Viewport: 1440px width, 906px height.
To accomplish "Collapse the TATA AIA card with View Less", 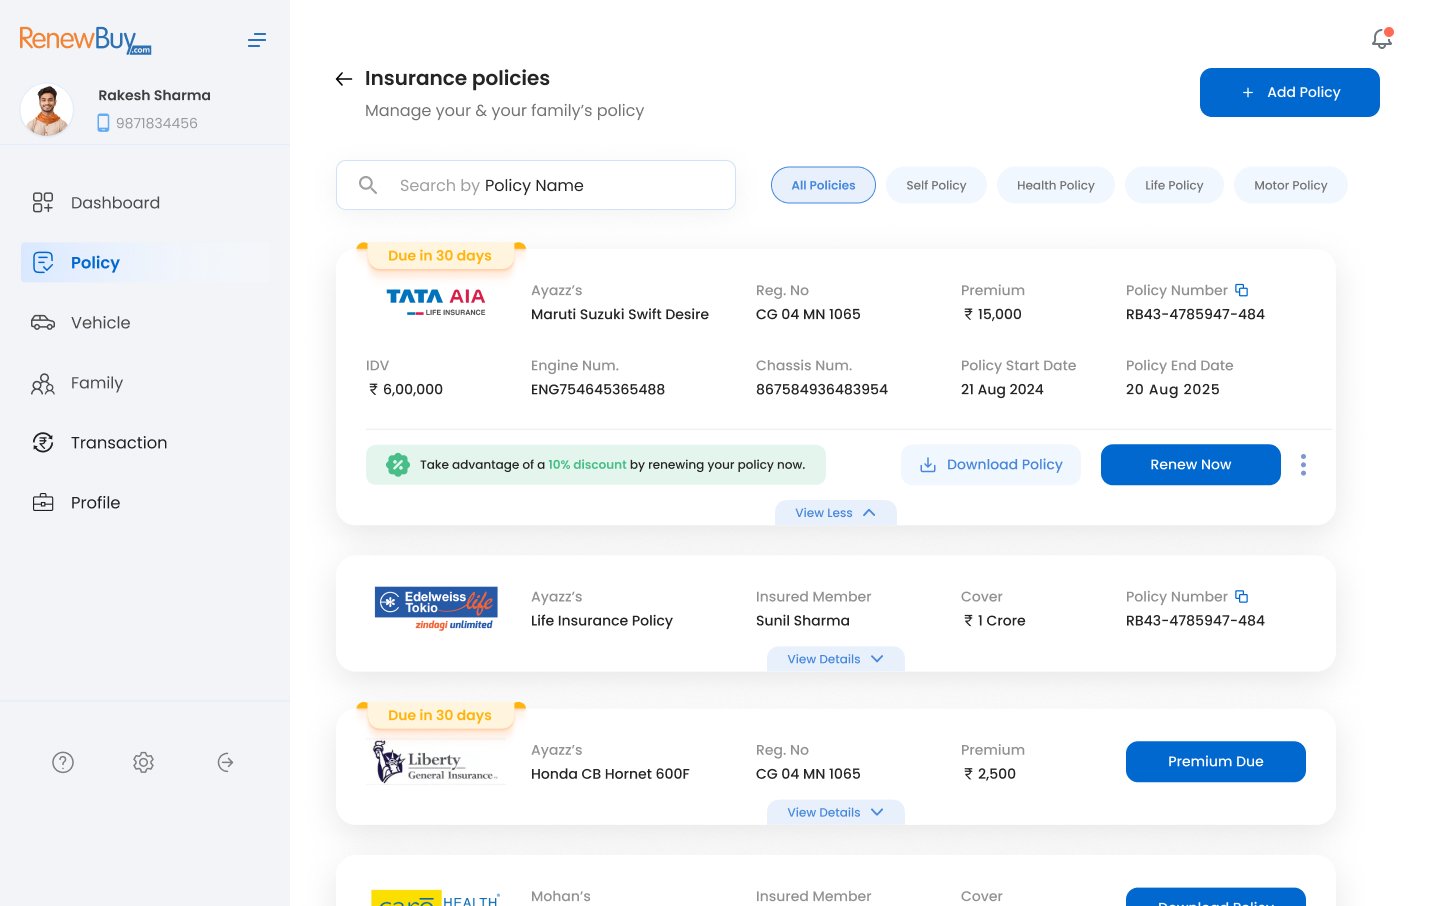I will point(836,513).
